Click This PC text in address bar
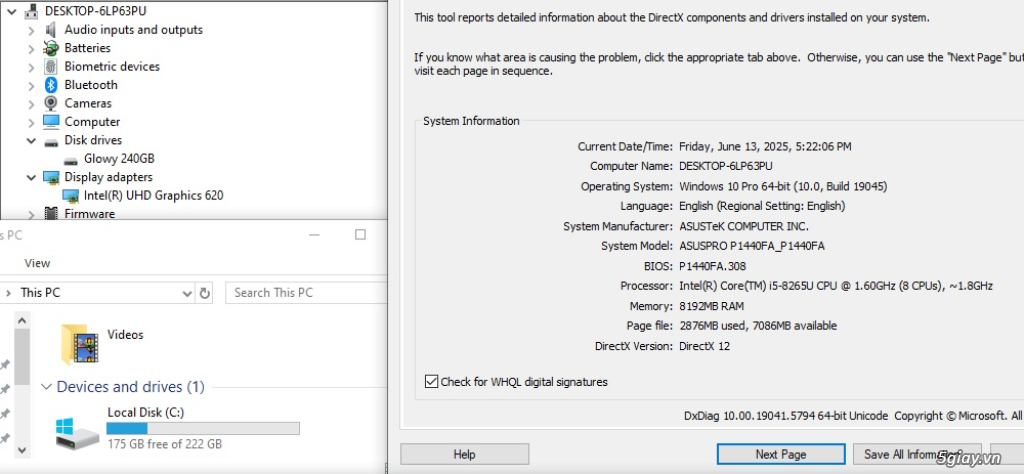Screen dimensions: 1024x474 click(x=40, y=292)
